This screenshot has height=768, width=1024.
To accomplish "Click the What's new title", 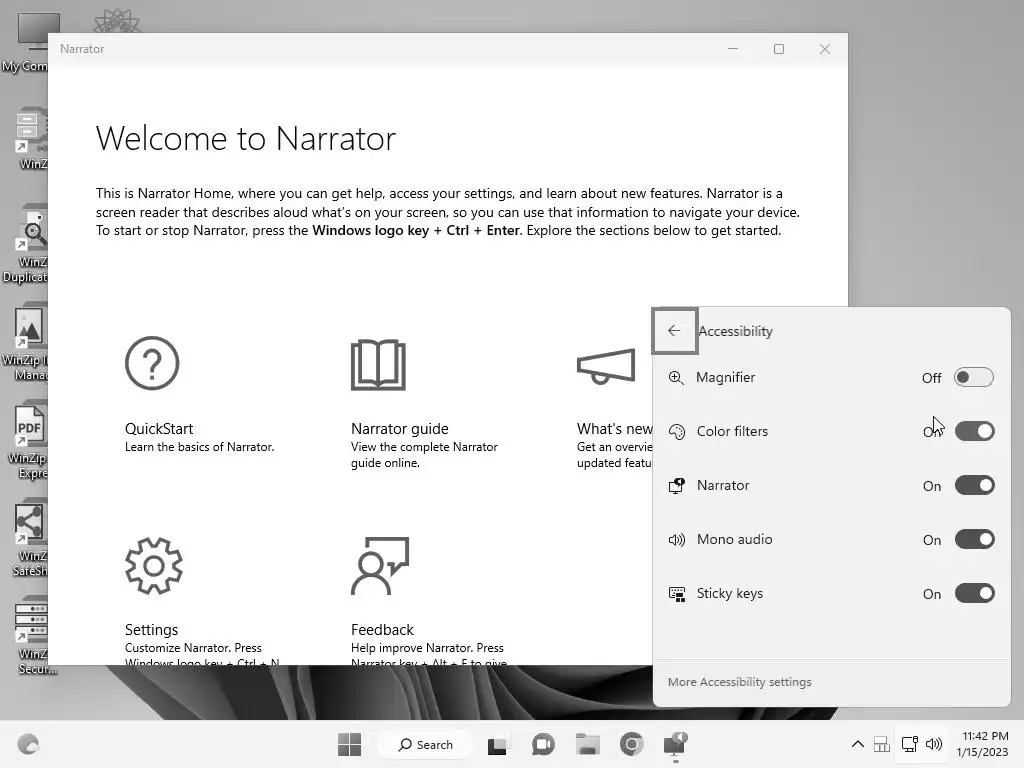I will (614, 429).
